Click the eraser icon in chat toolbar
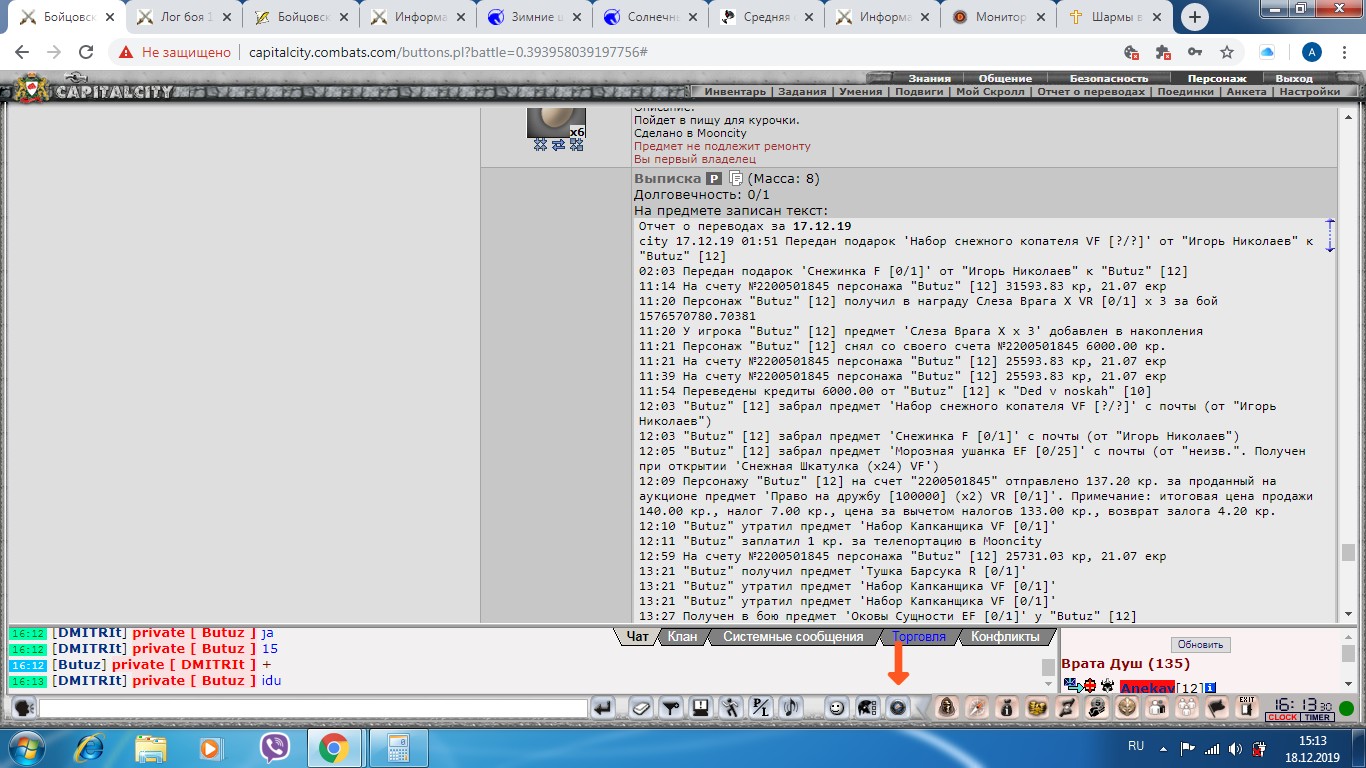This screenshot has height=768, width=1366. (x=641, y=708)
